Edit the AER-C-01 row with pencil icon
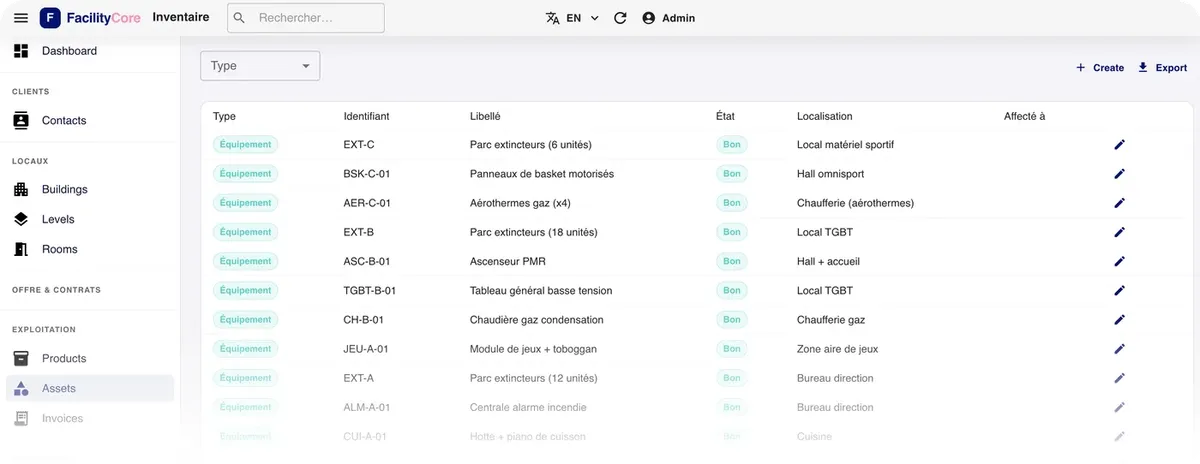Viewport: 1200px width, 464px height. 1120,203
